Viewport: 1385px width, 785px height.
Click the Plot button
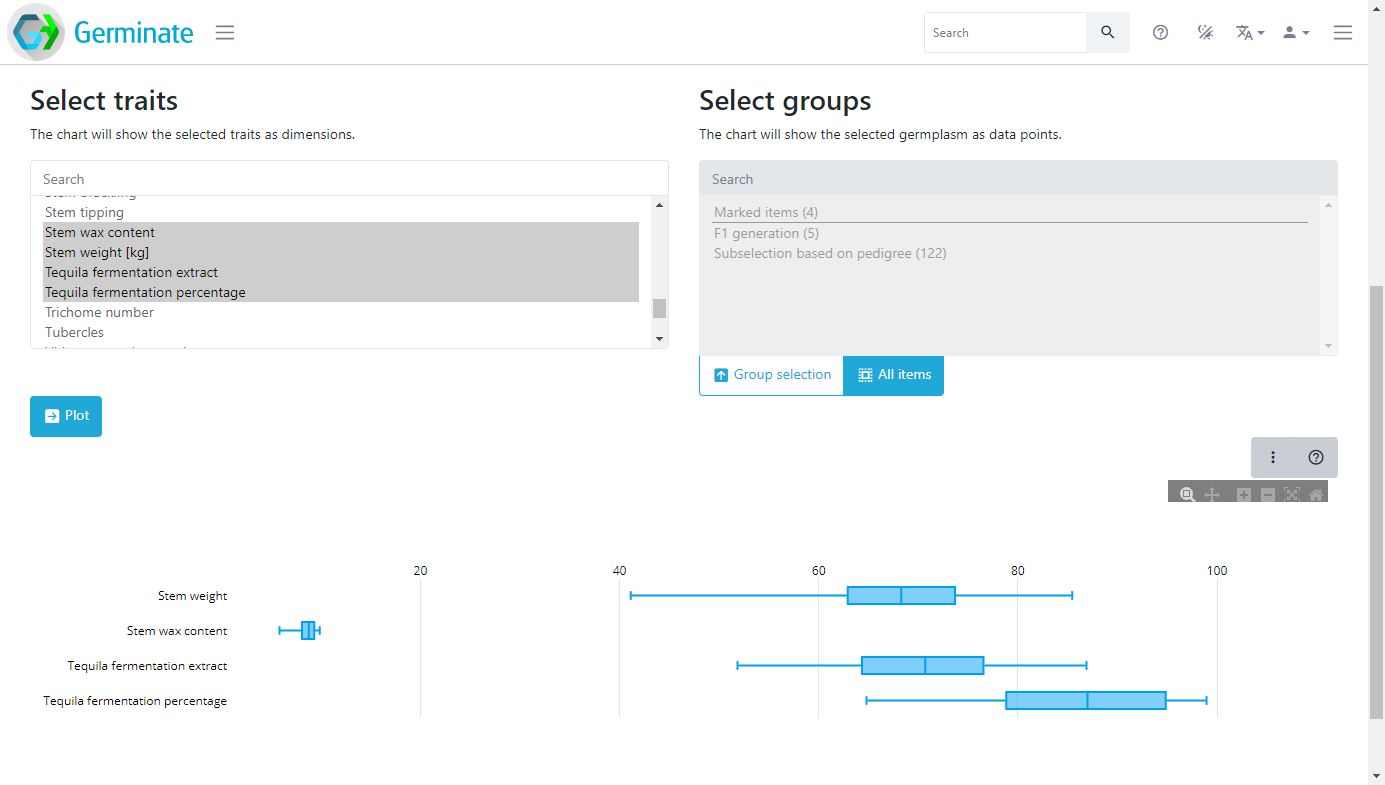[x=66, y=416]
